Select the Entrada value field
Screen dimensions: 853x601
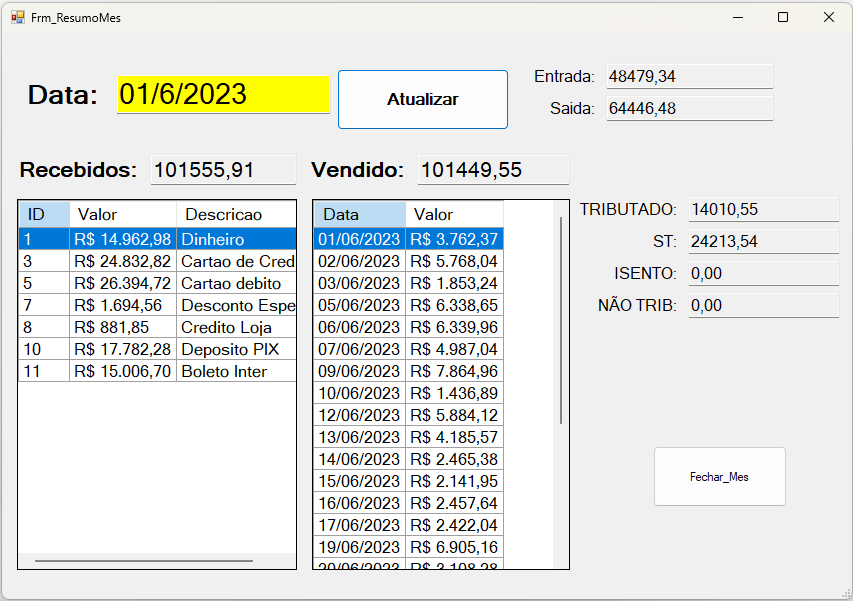(x=689, y=76)
